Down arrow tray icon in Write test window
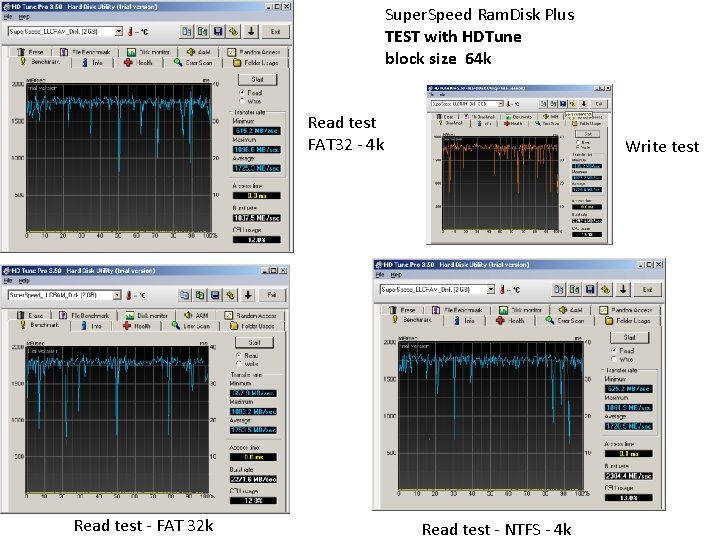This screenshot has height=540, width=720. pos(584,104)
